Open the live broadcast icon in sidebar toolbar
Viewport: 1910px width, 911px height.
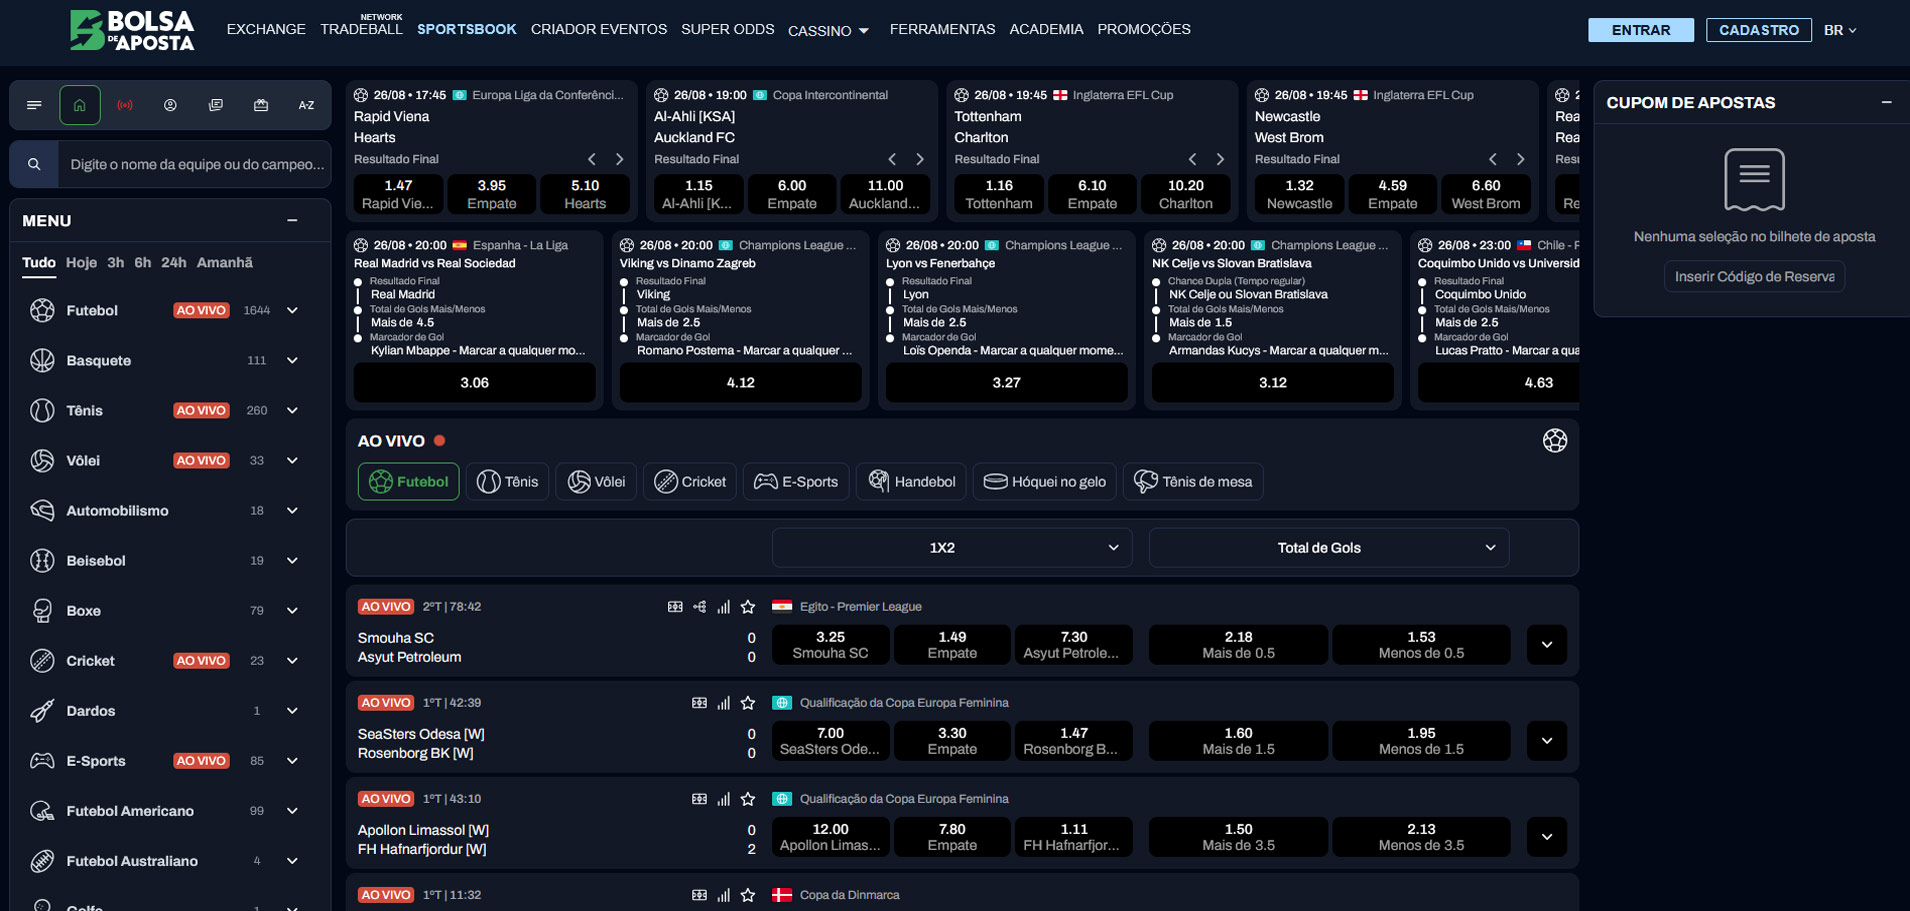click(x=125, y=105)
